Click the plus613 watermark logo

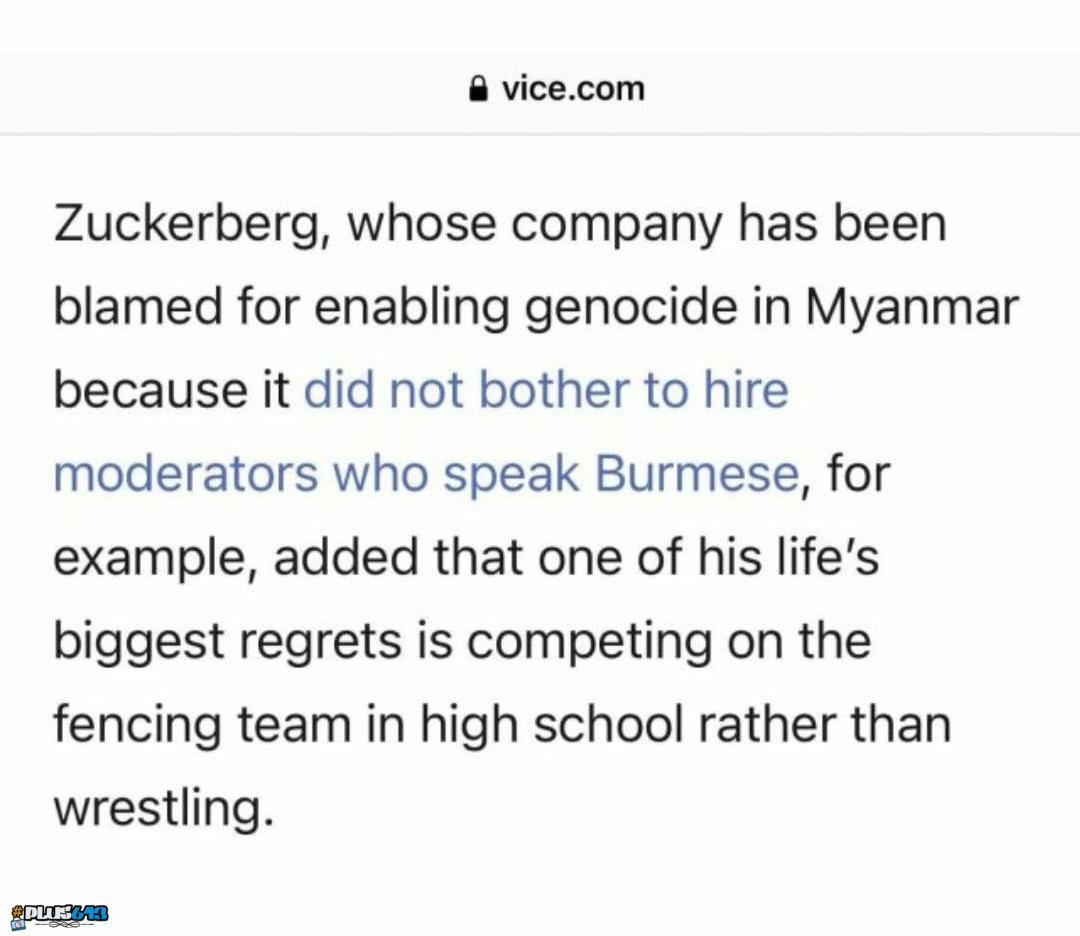click(60, 916)
